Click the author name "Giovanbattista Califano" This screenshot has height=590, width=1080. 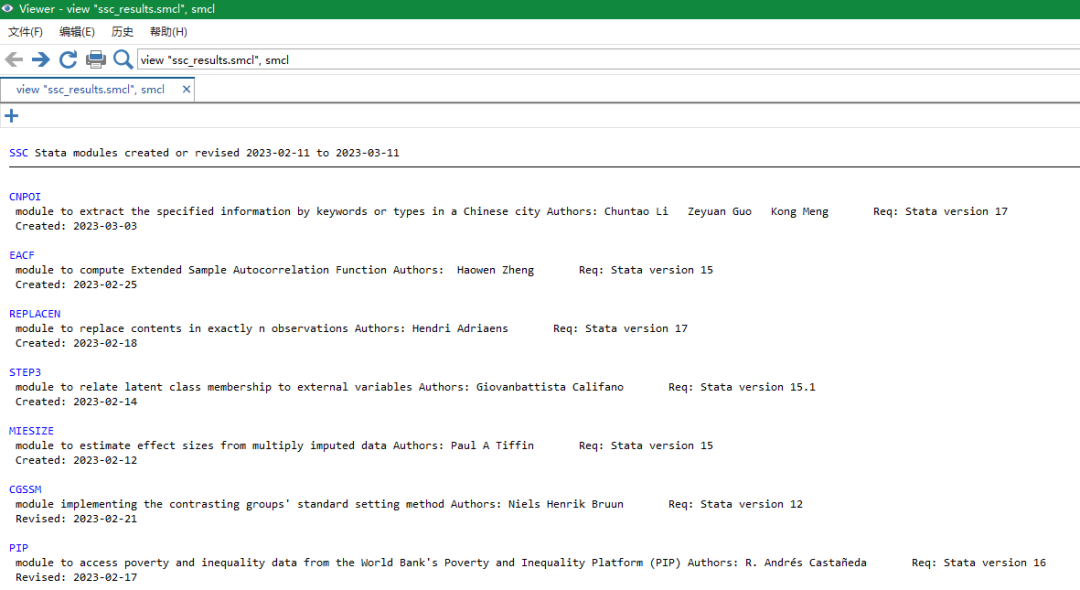[x=550, y=387]
